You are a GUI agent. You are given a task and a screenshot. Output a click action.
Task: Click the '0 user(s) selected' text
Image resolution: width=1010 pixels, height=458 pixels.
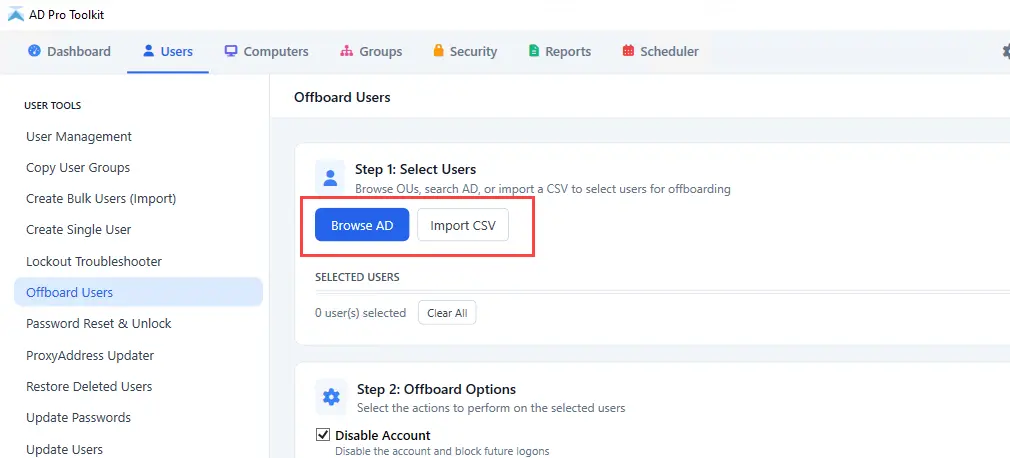[360, 313]
